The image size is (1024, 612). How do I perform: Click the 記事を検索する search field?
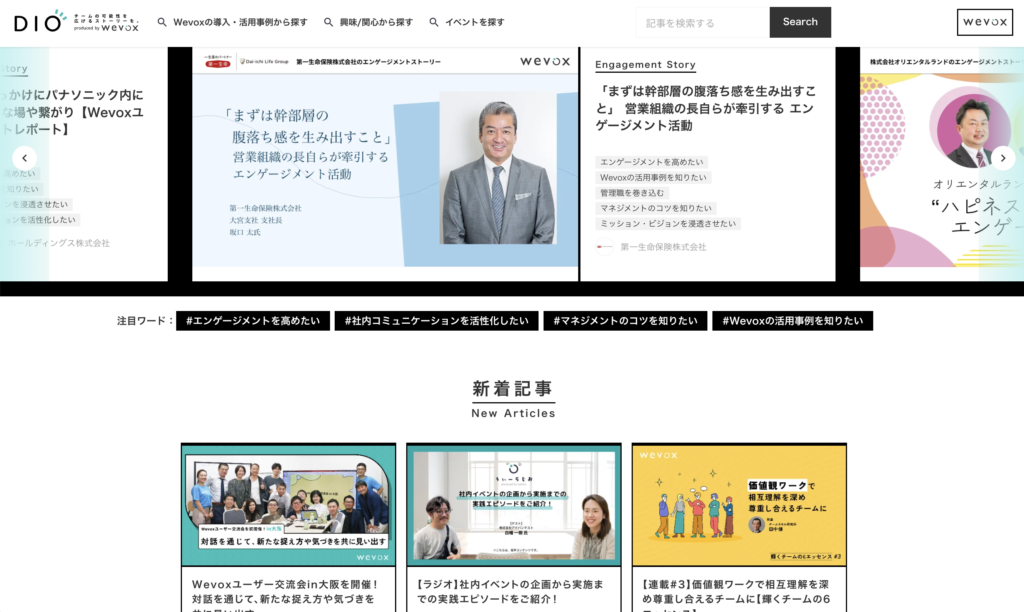tap(703, 23)
